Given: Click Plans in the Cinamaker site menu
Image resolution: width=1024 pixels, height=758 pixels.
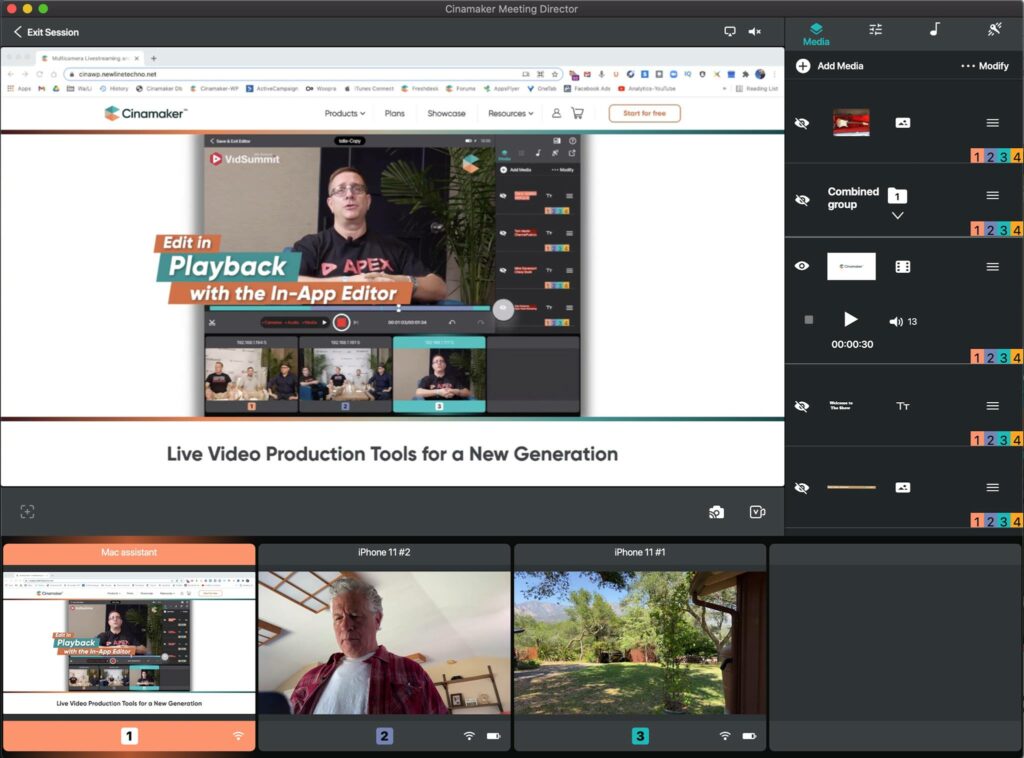Looking at the screenshot, I should [x=394, y=113].
